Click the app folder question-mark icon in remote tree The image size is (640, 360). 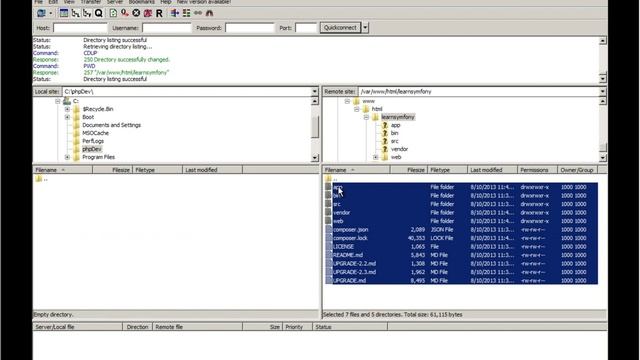click(x=384, y=125)
